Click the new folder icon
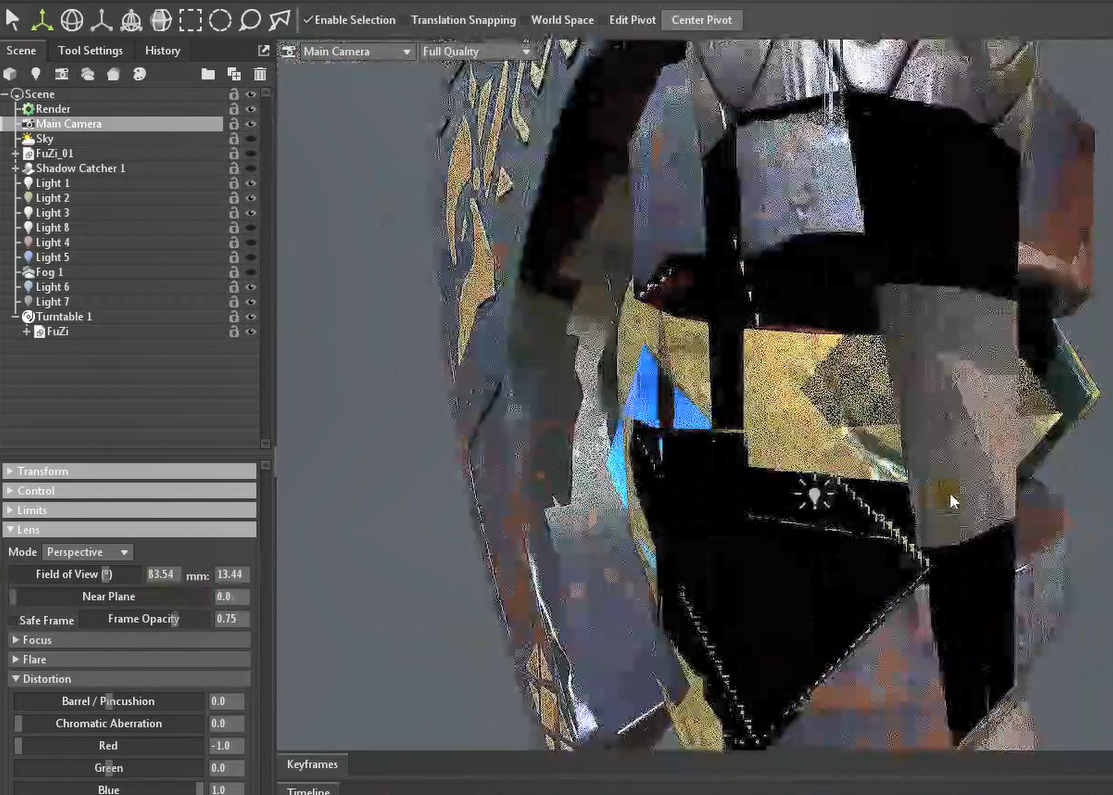The height and width of the screenshot is (795, 1113). tap(208, 74)
